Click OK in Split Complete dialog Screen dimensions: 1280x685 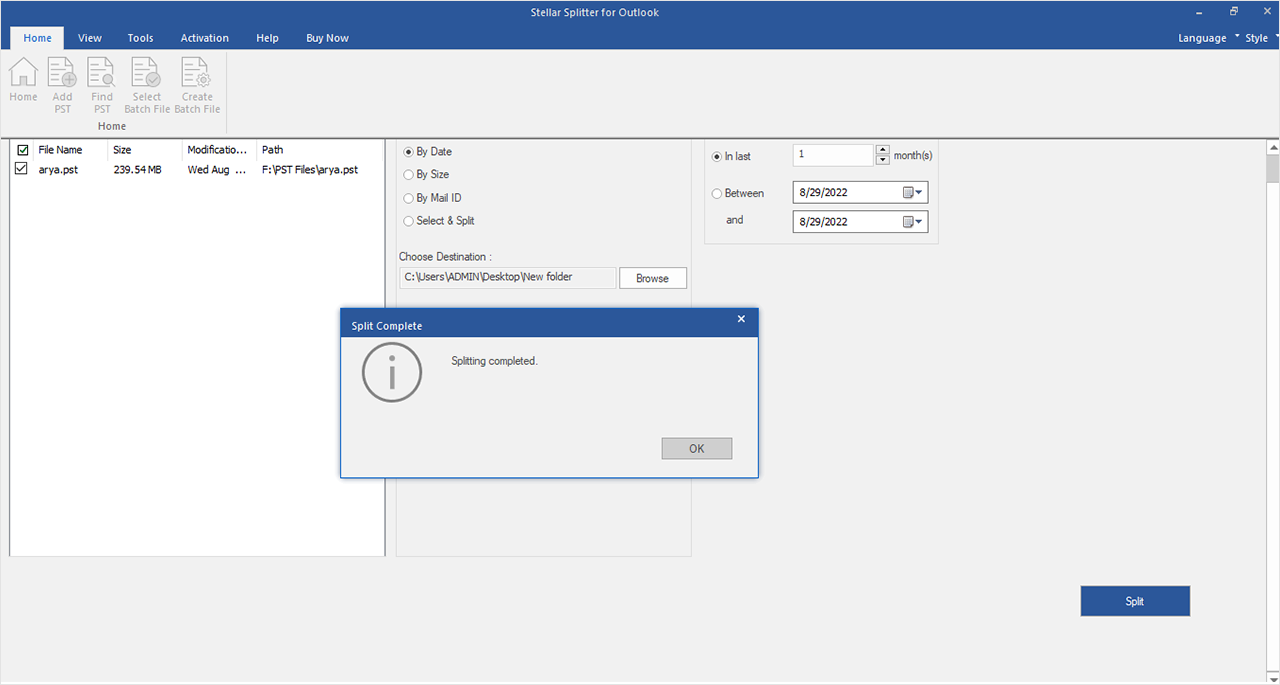[697, 449]
